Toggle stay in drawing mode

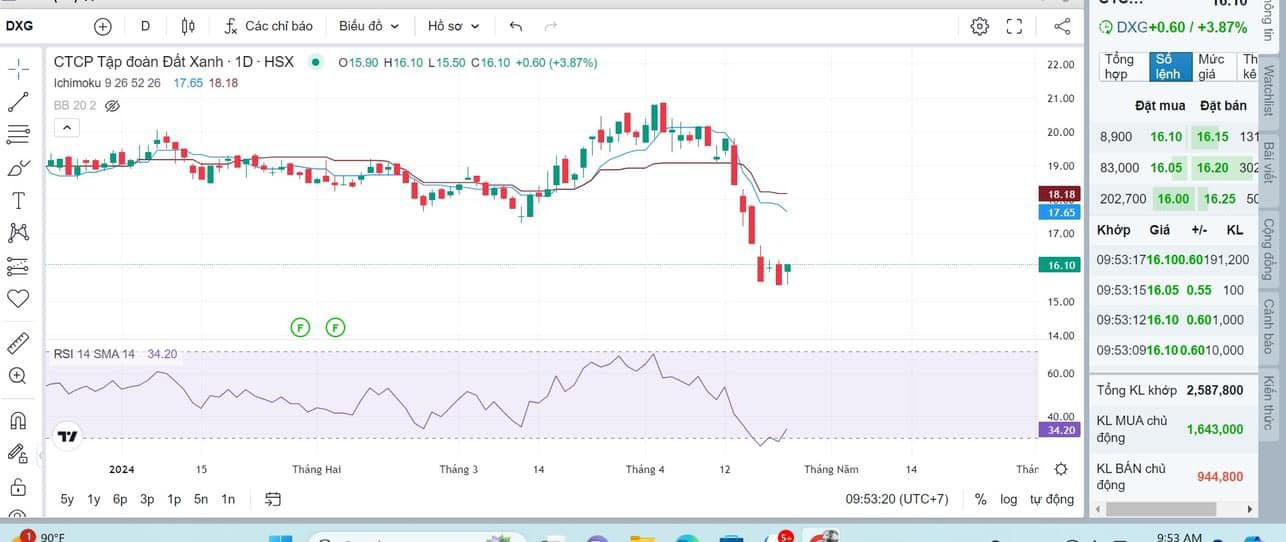click(18, 453)
